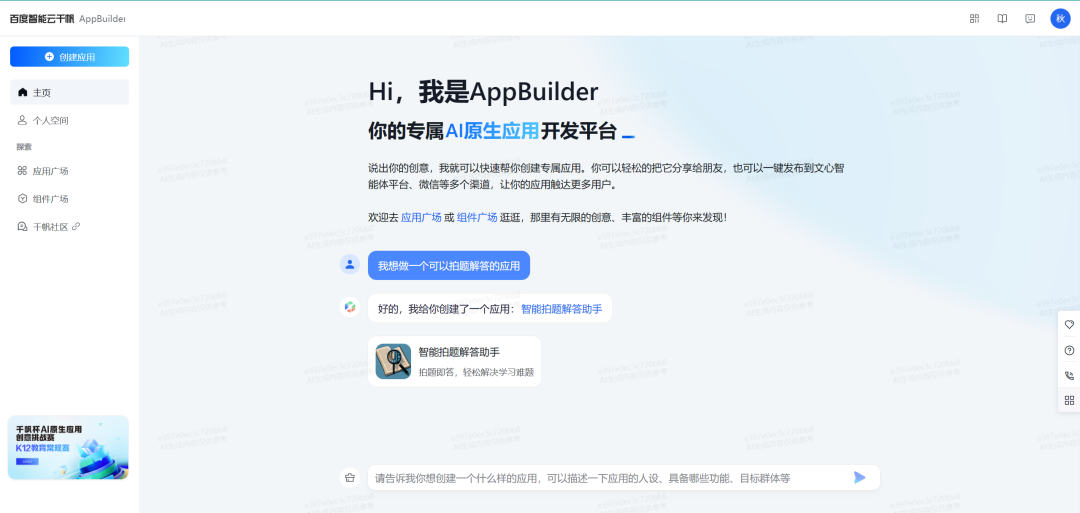
Task: Click the hexagon icon beside 组件广场
Action: (x=23, y=199)
